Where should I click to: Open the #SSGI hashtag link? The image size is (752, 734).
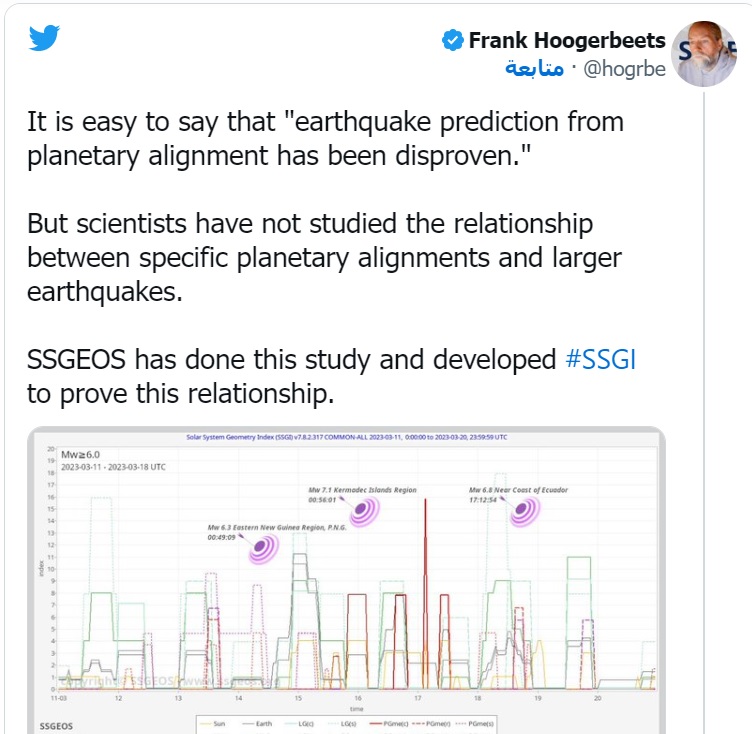(x=600, y=359)
